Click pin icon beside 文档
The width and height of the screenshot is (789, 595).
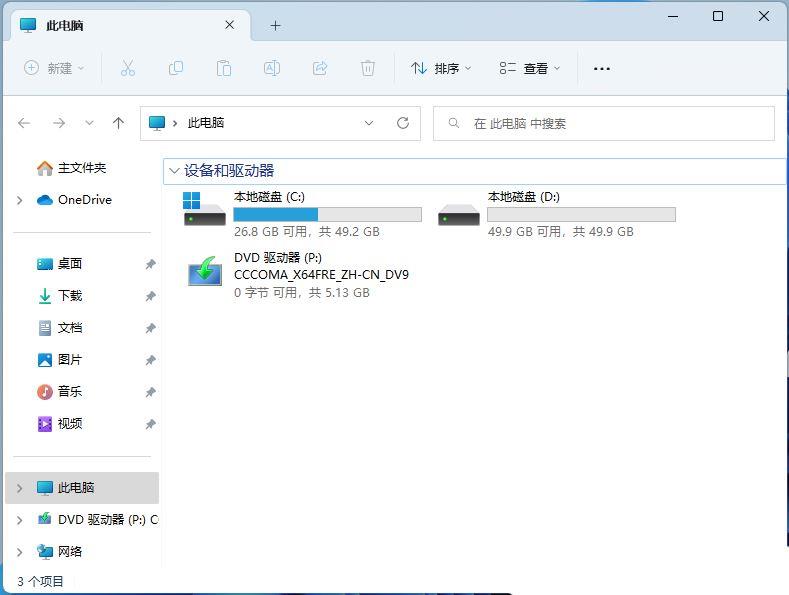(x=150, y=328)
